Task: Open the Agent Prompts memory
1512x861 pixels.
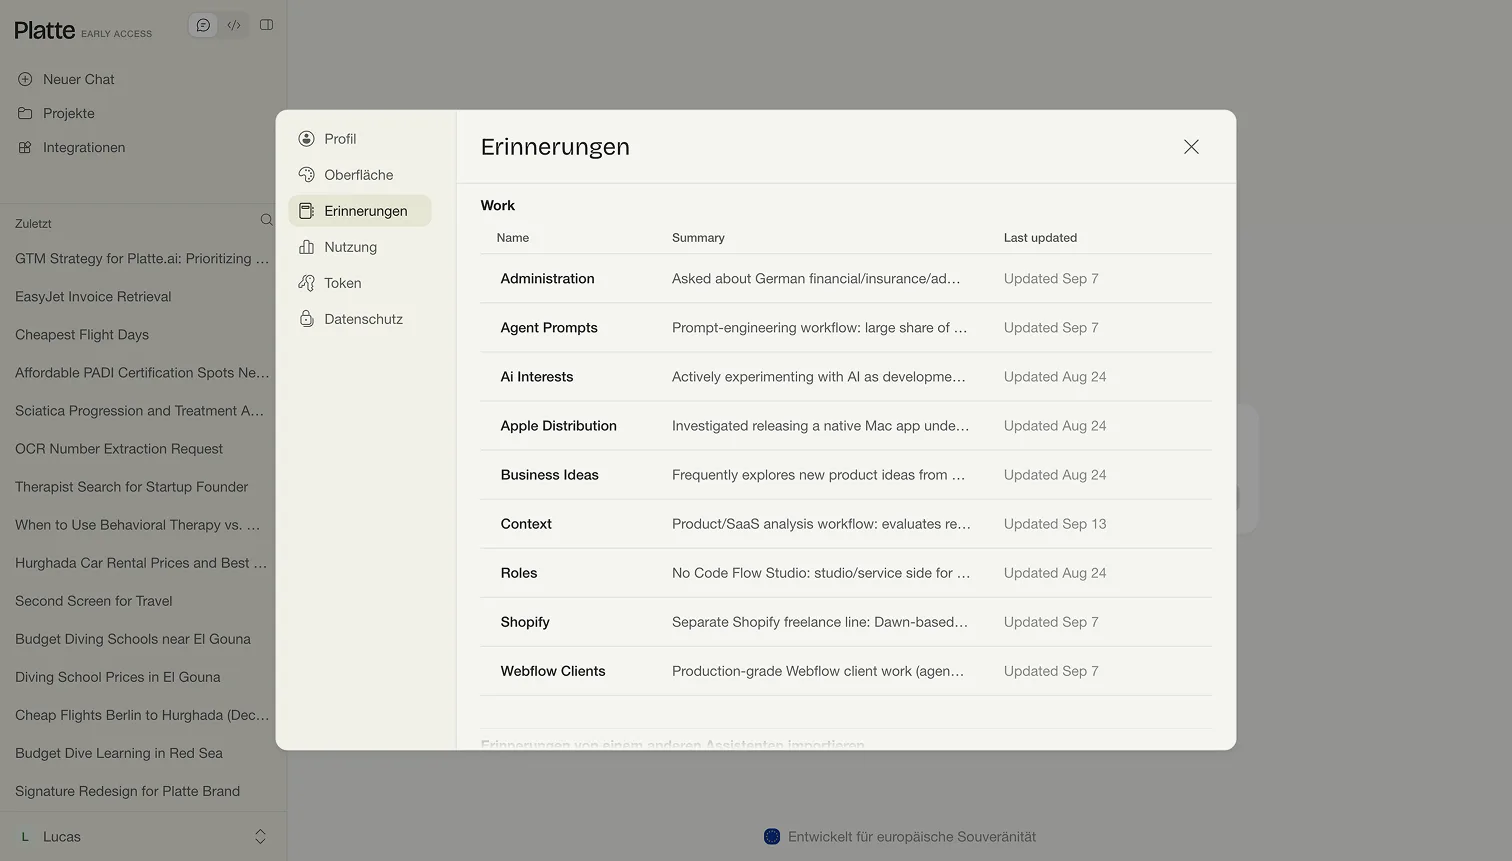Action: (846, 328)
